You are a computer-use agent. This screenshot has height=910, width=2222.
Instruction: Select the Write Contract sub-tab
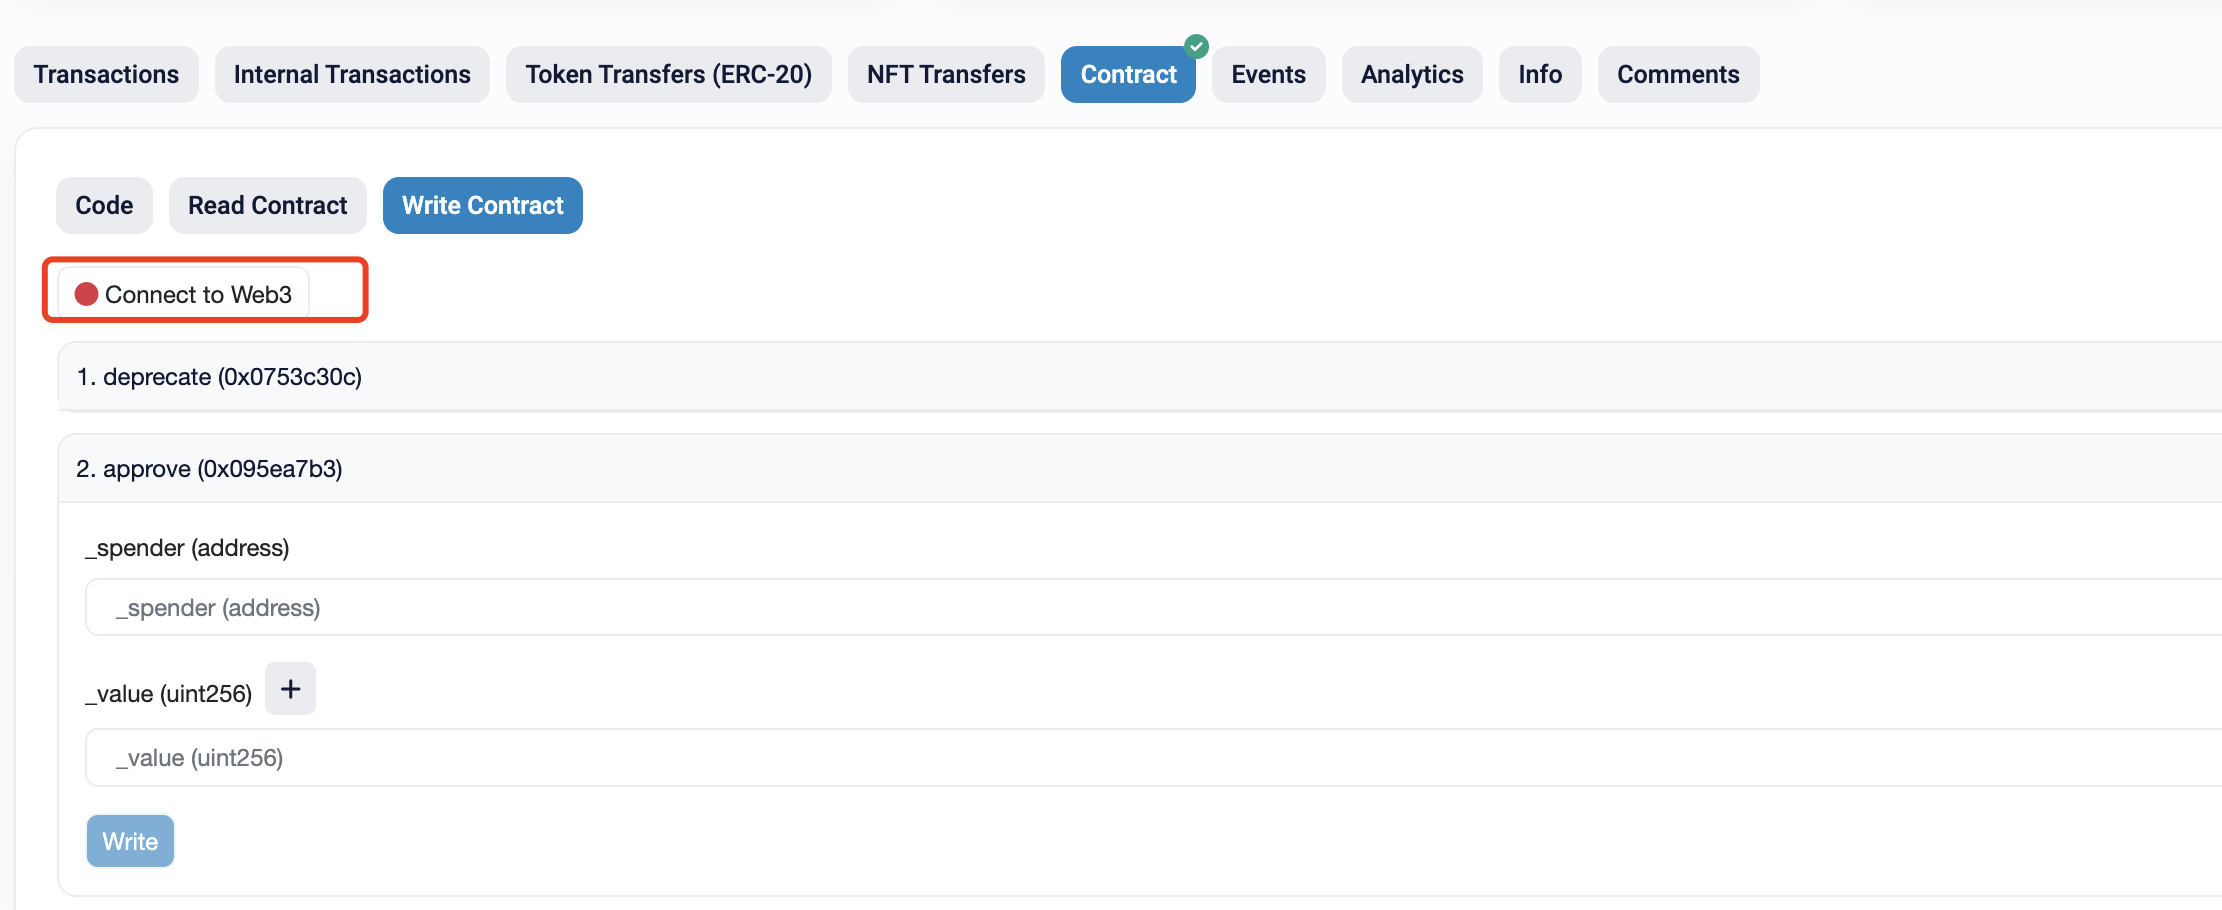pos(482,206)
